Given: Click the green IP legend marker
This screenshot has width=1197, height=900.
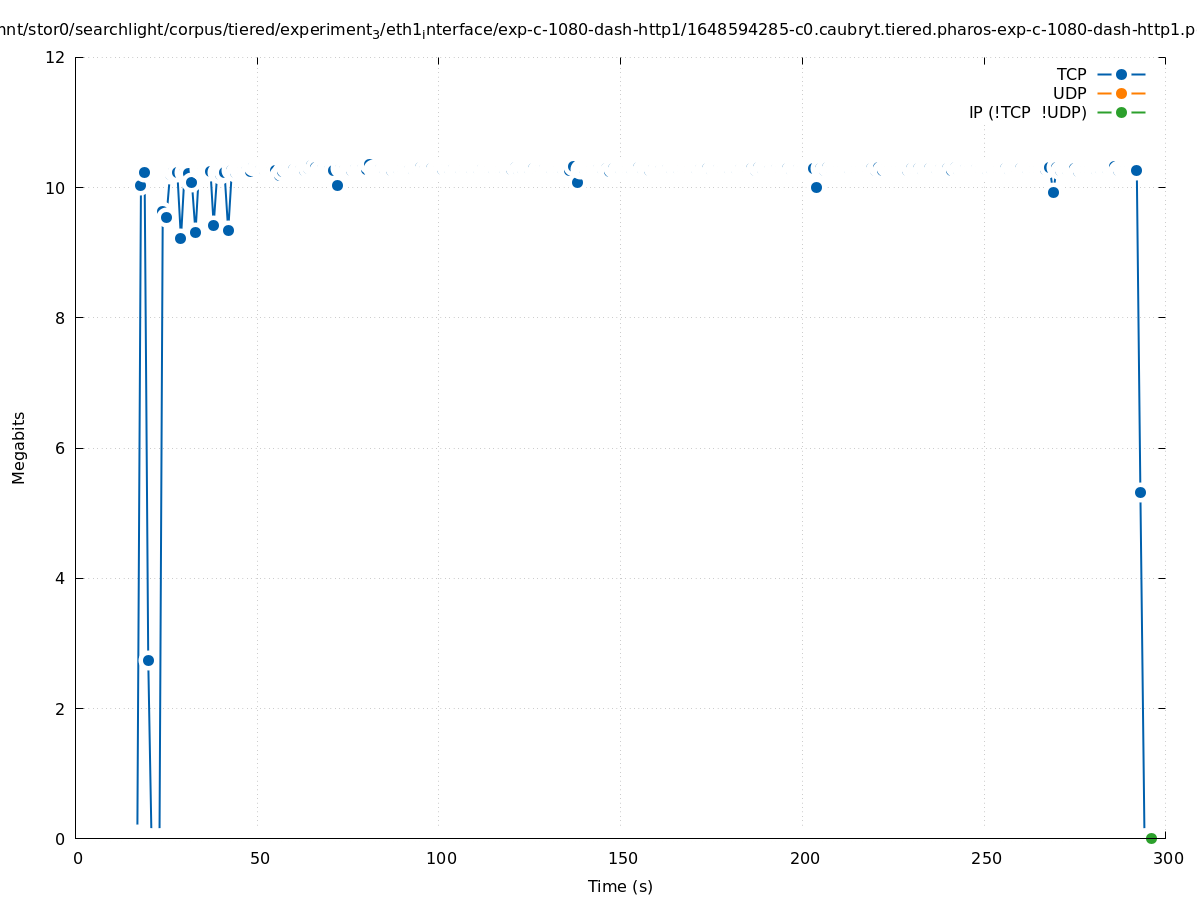Looking at the screenshot, I should pos(1121,112).
